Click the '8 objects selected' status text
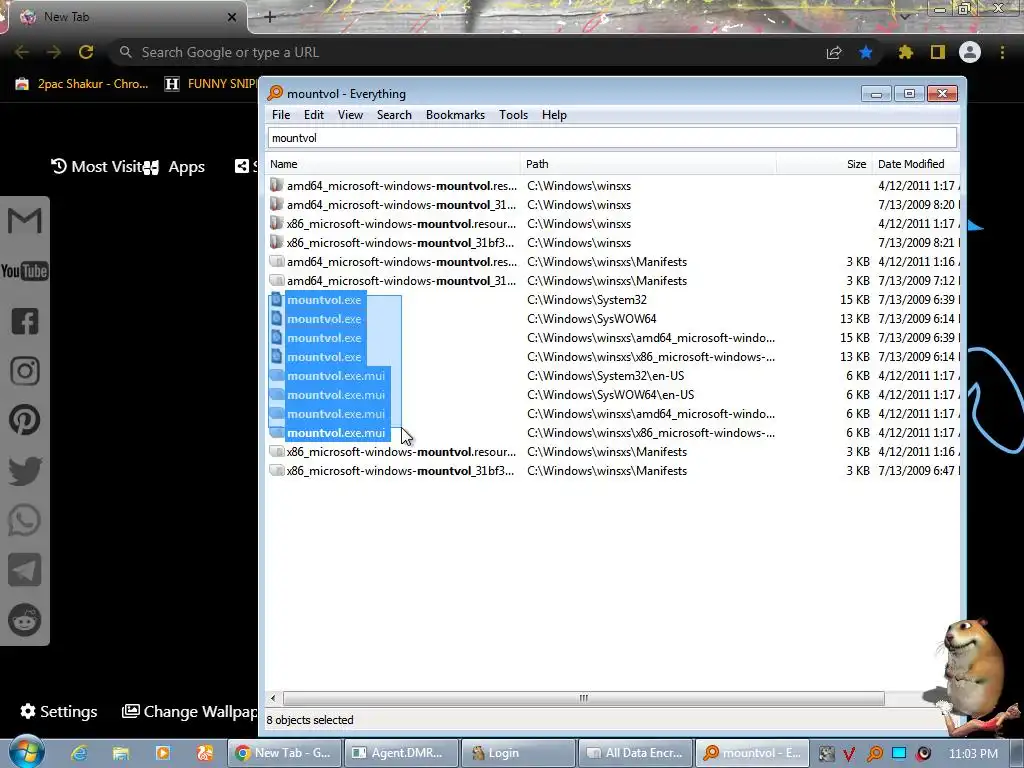The image size is (1024, 768). 310,720
